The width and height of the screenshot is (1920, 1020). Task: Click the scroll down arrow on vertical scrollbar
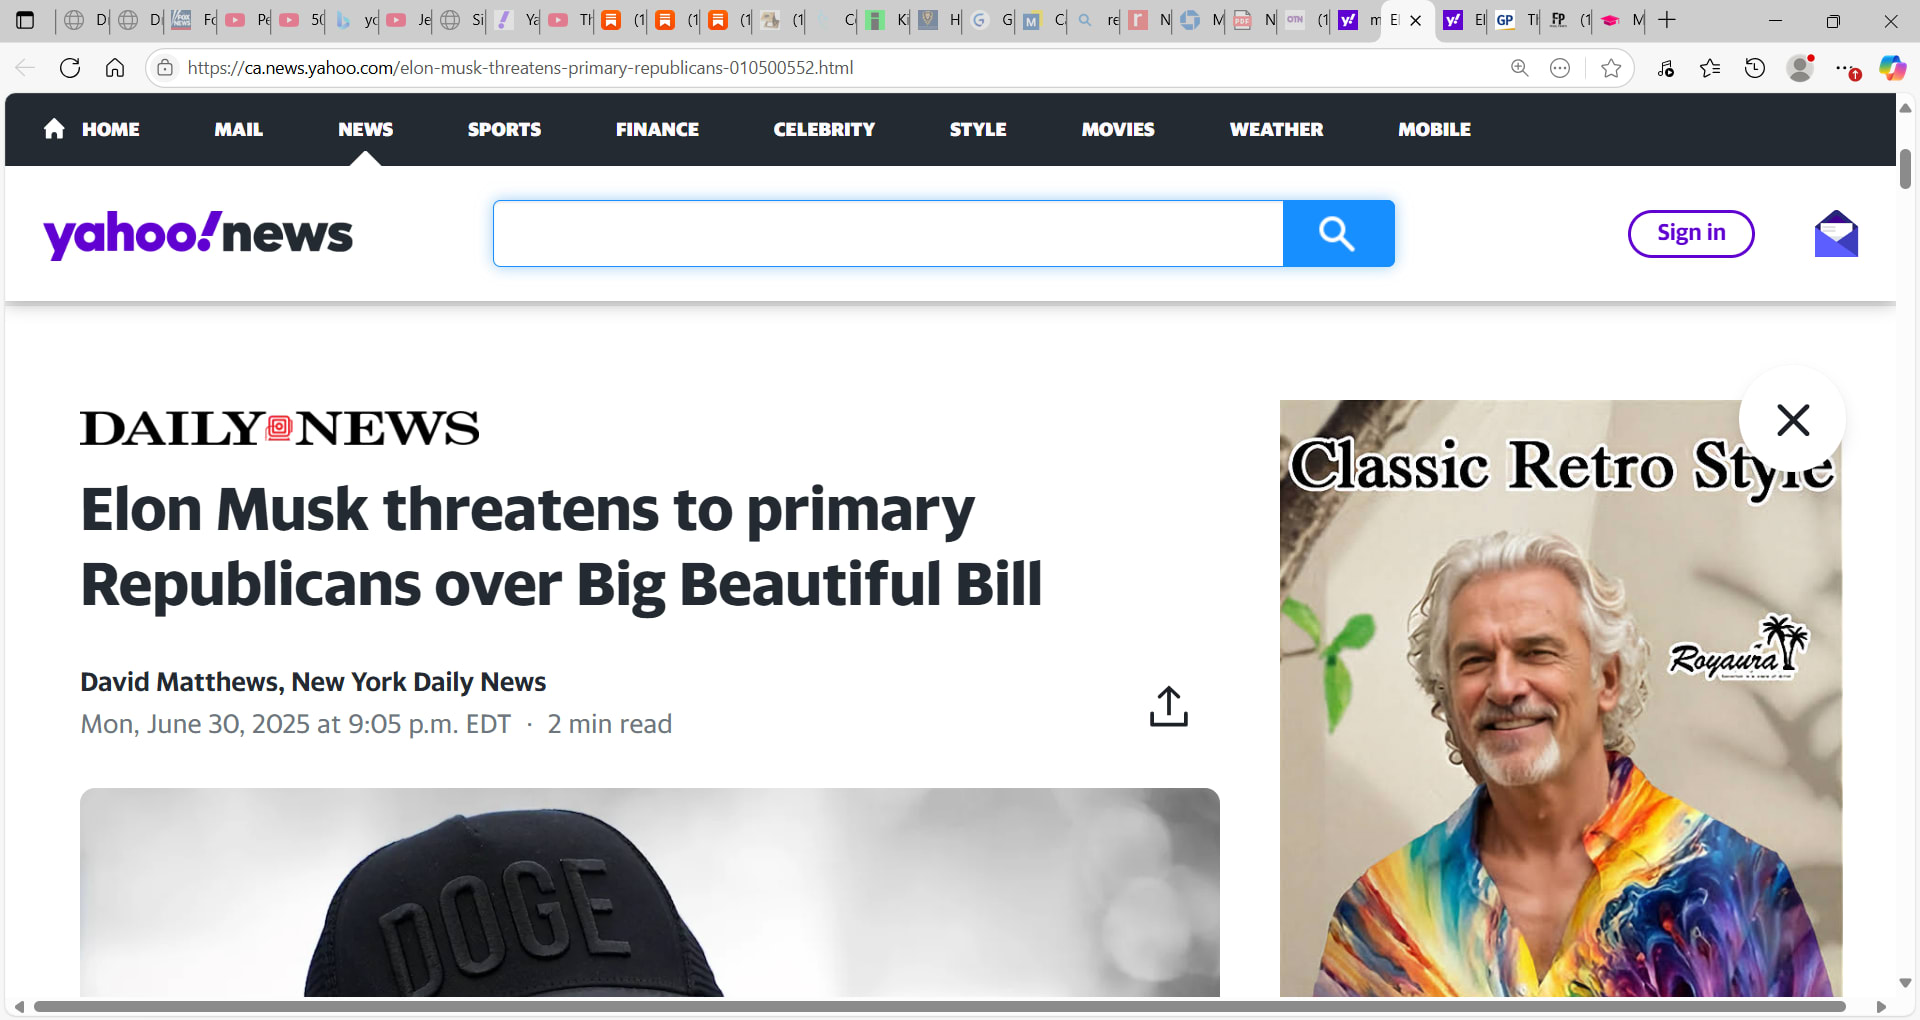point(1905,983)
